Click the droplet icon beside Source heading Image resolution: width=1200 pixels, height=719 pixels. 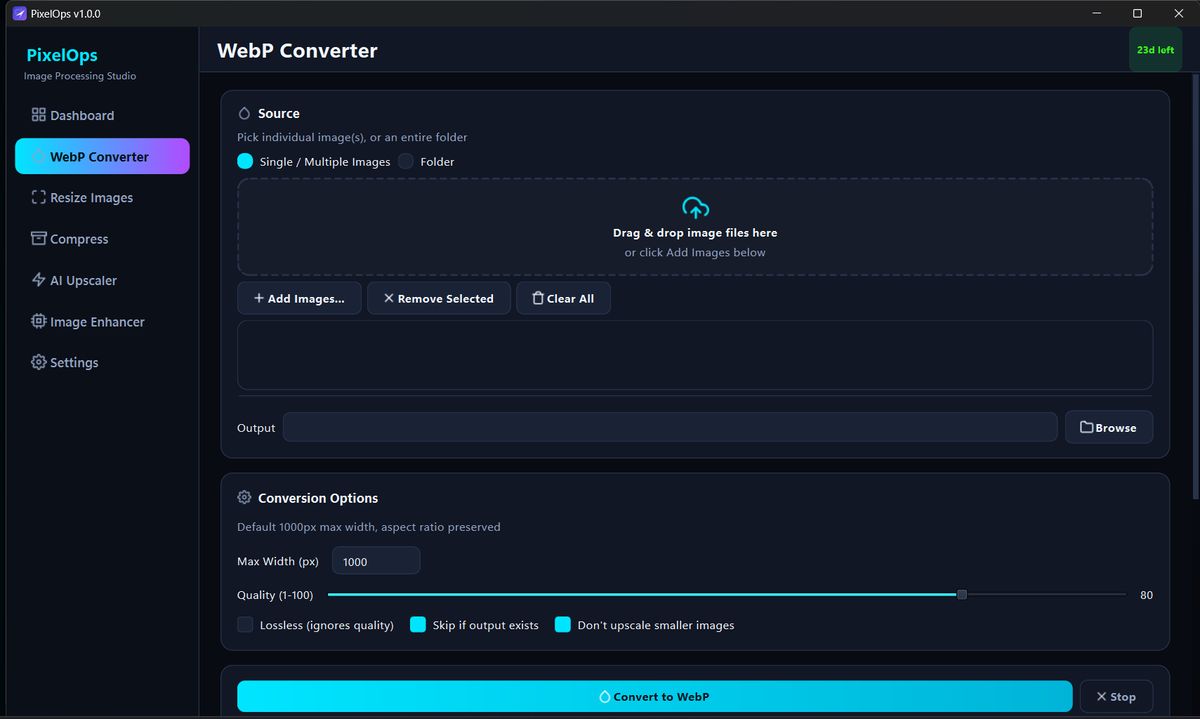coord(244,113)
